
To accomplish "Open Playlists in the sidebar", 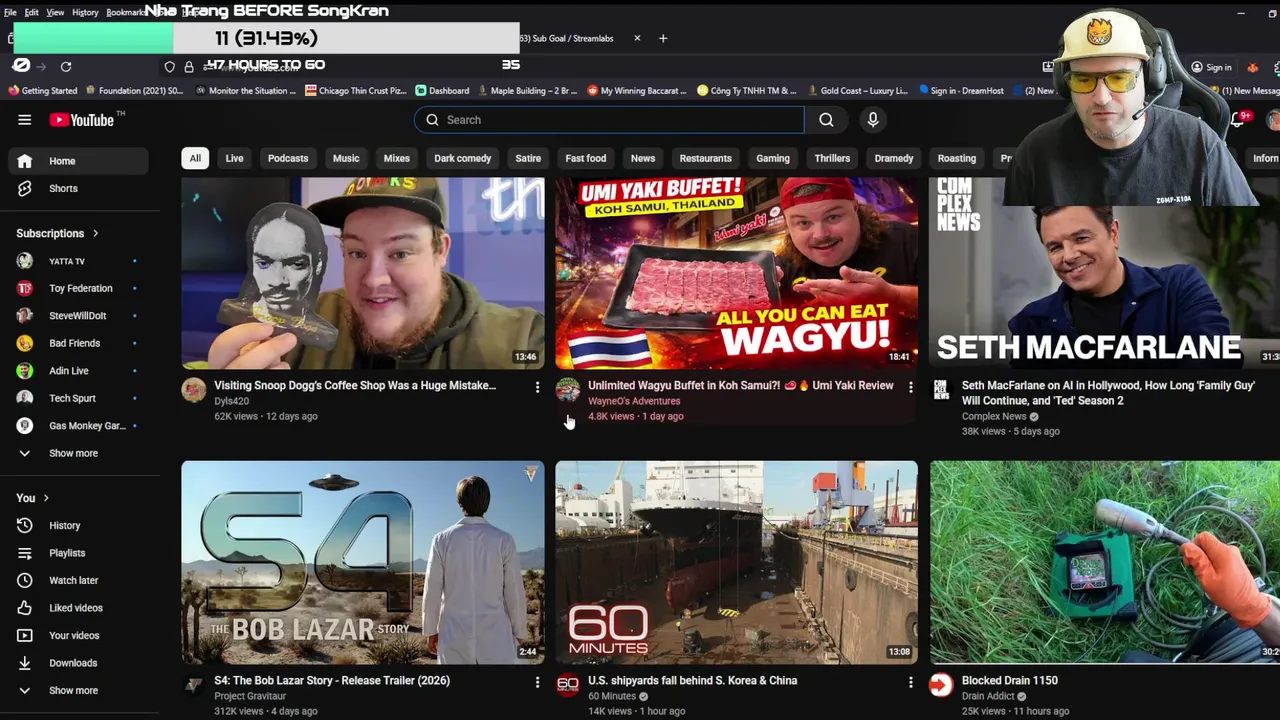I will [78, 553].
